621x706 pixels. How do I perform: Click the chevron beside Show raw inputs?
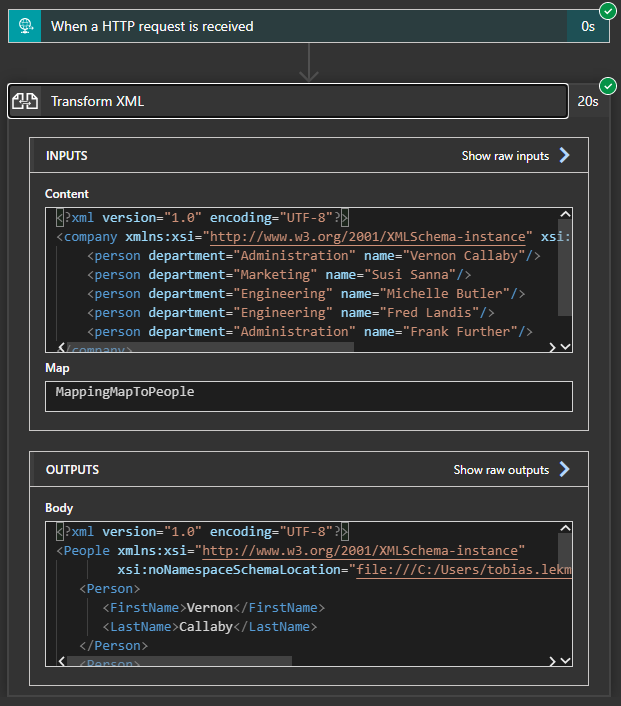pyautogui.click(x=564, y=156)
